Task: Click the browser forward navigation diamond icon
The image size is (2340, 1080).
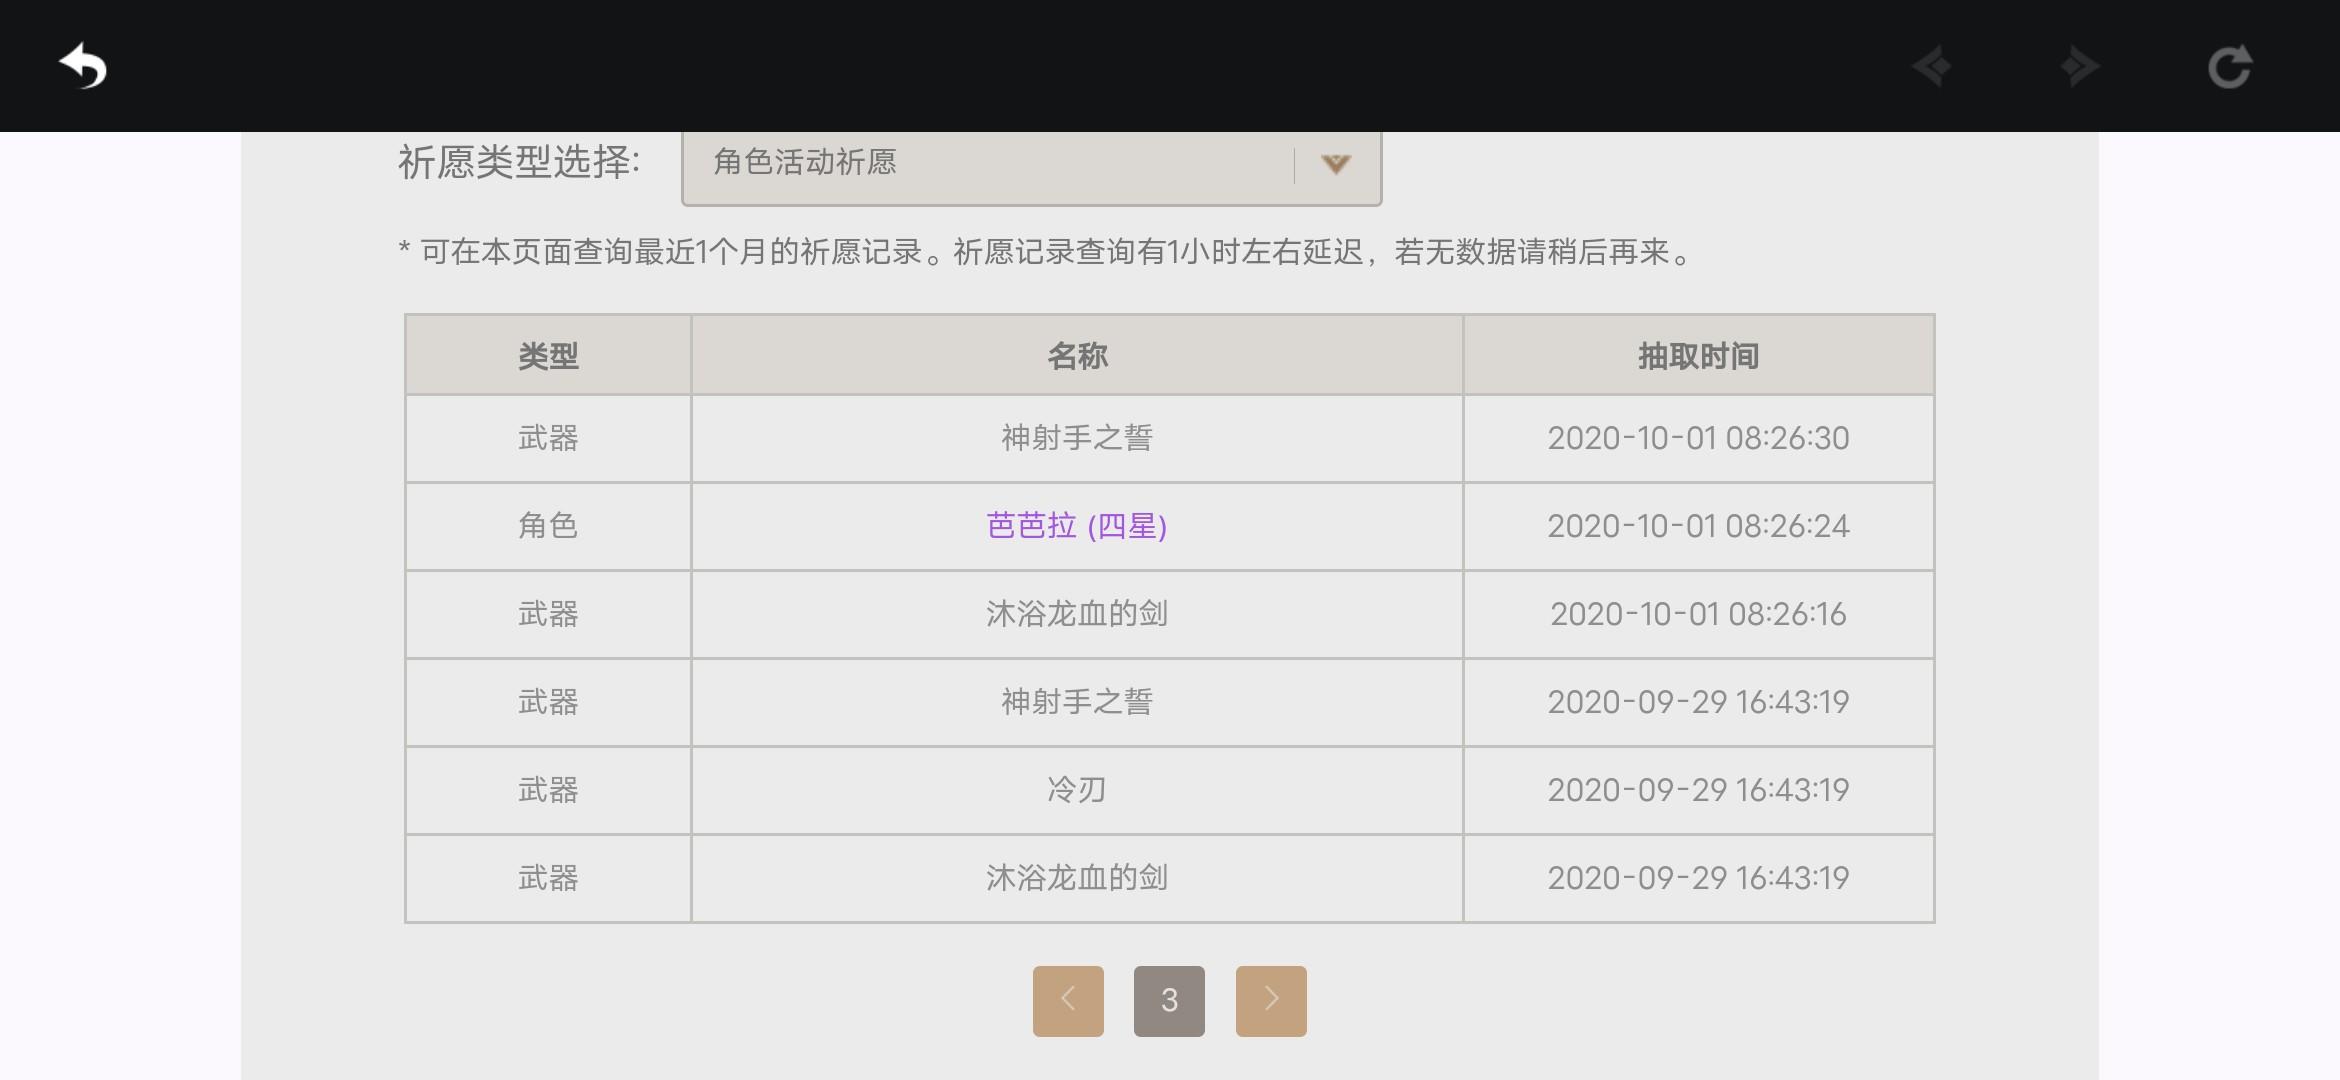Action: [2080, 67]
